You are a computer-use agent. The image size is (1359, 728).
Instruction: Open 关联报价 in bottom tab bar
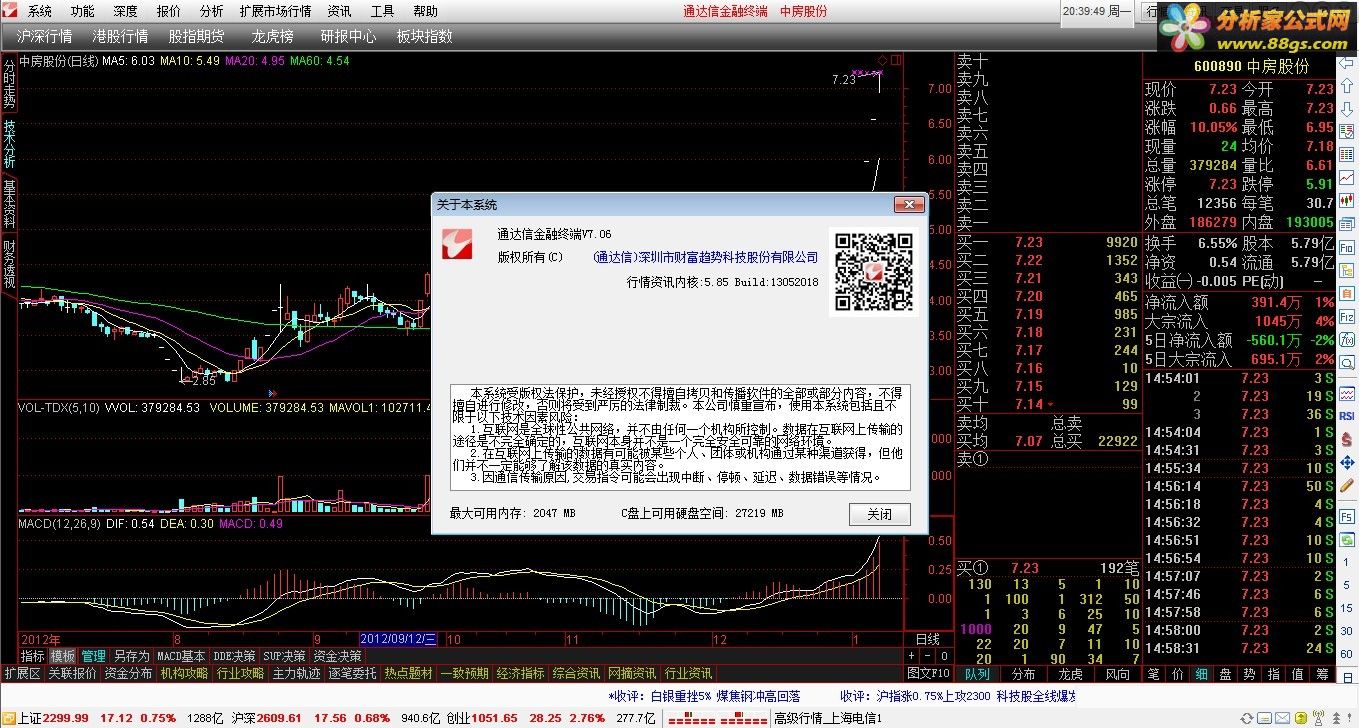tap(72, 674)
